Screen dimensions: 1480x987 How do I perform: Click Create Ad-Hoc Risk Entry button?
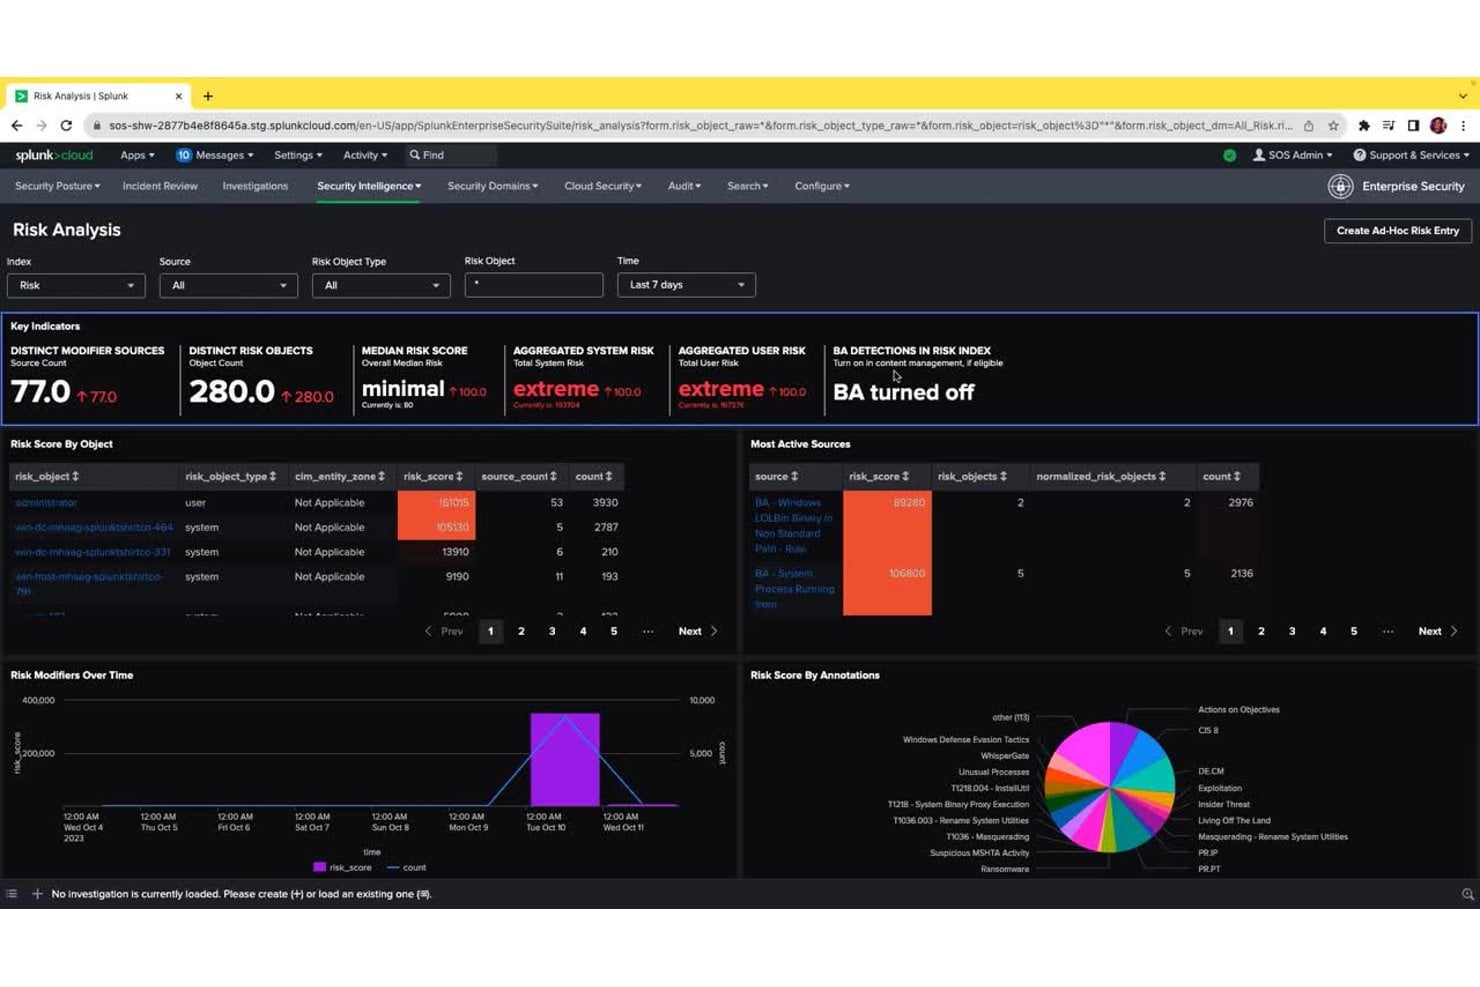(1397, 231)
